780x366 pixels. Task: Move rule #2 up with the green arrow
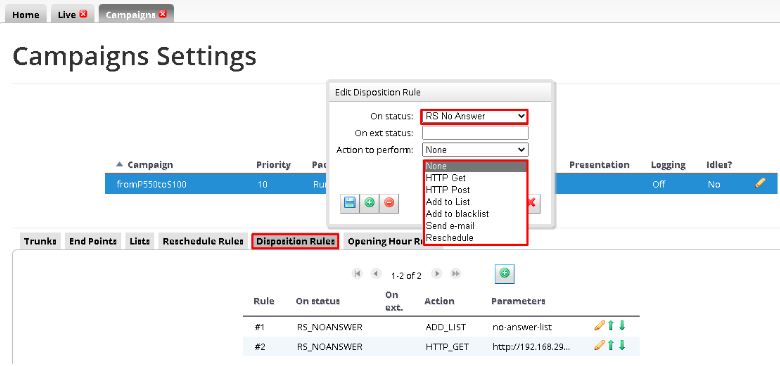611,345
